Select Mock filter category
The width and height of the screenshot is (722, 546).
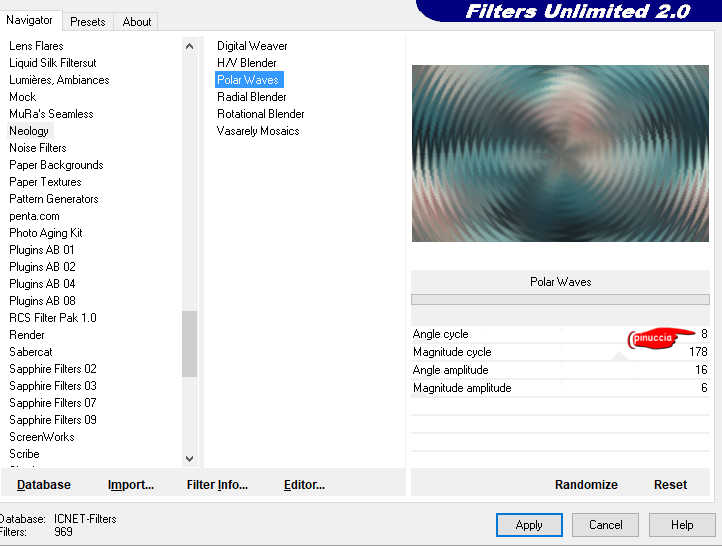tap(23, 97)
